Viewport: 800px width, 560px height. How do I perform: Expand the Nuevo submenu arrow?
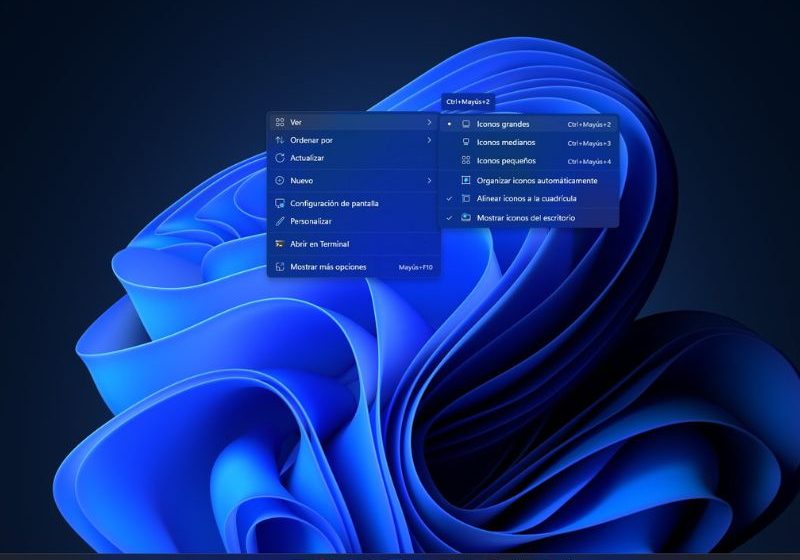pos(429,181)
